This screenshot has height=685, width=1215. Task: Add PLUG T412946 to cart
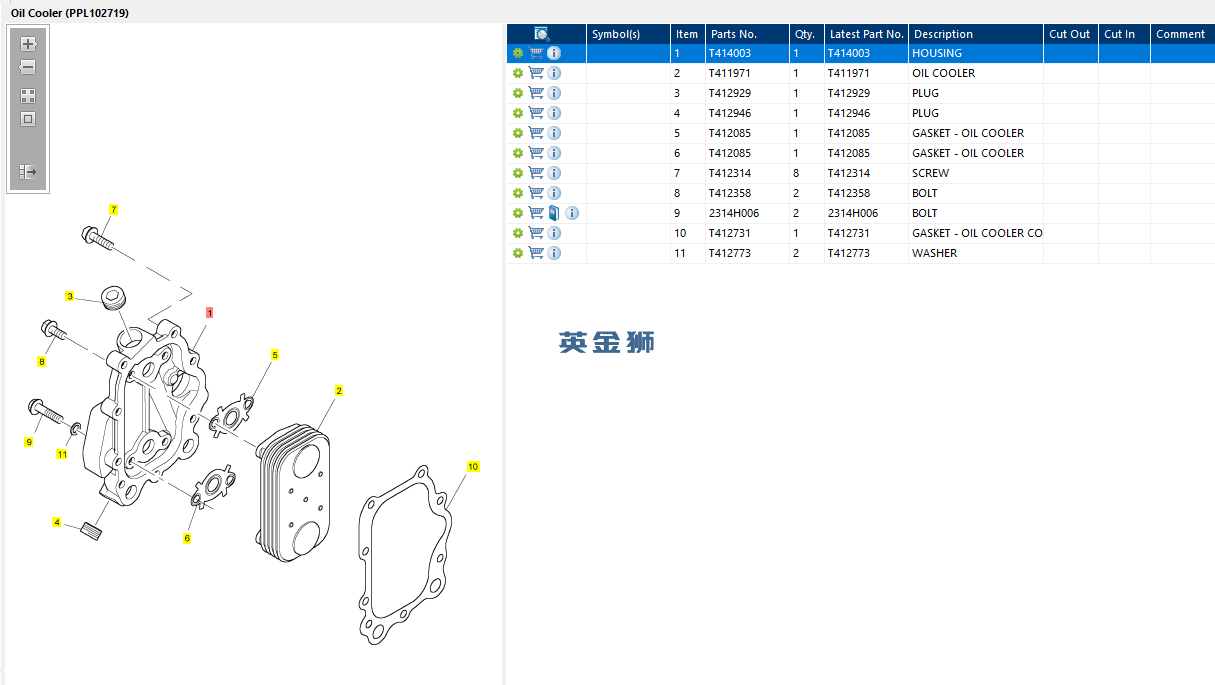coord(536,113)
